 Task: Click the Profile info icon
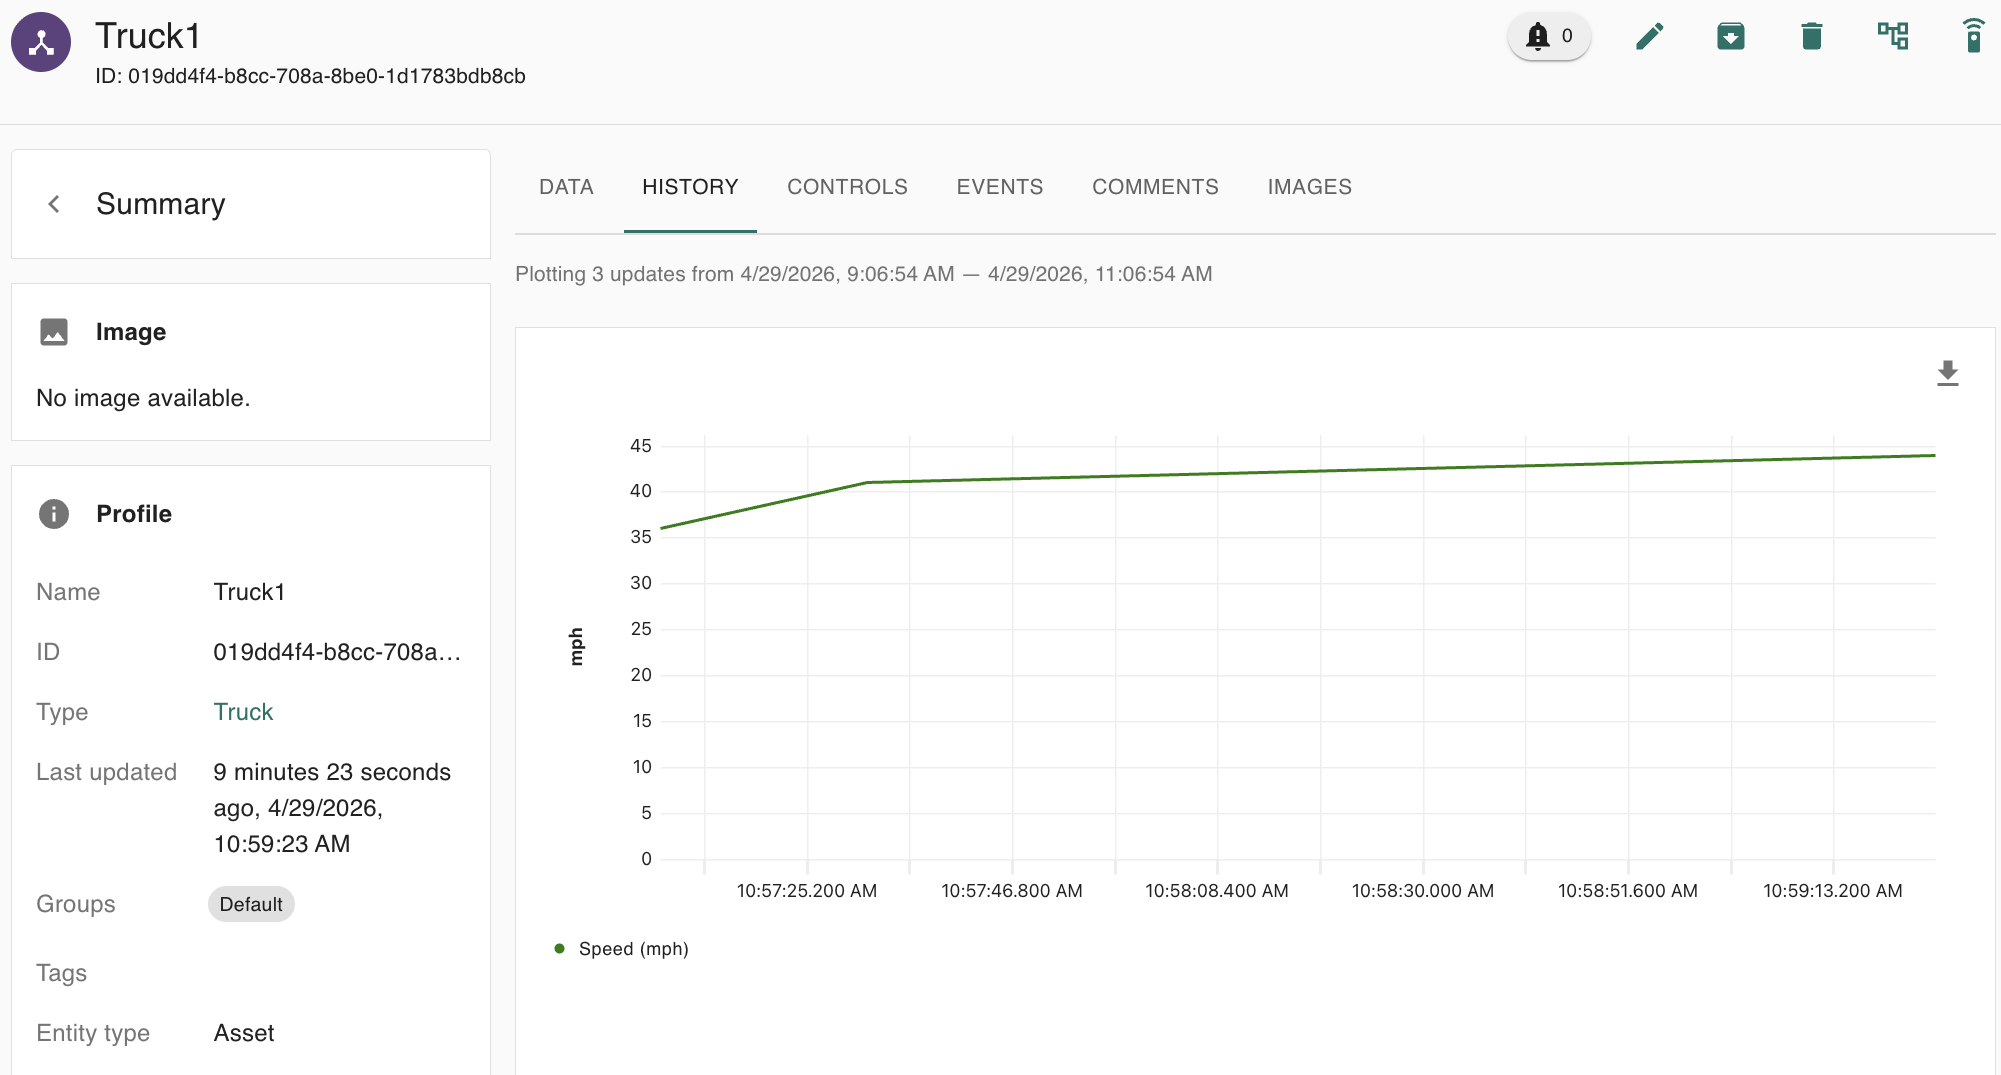[x=54, y=514]
